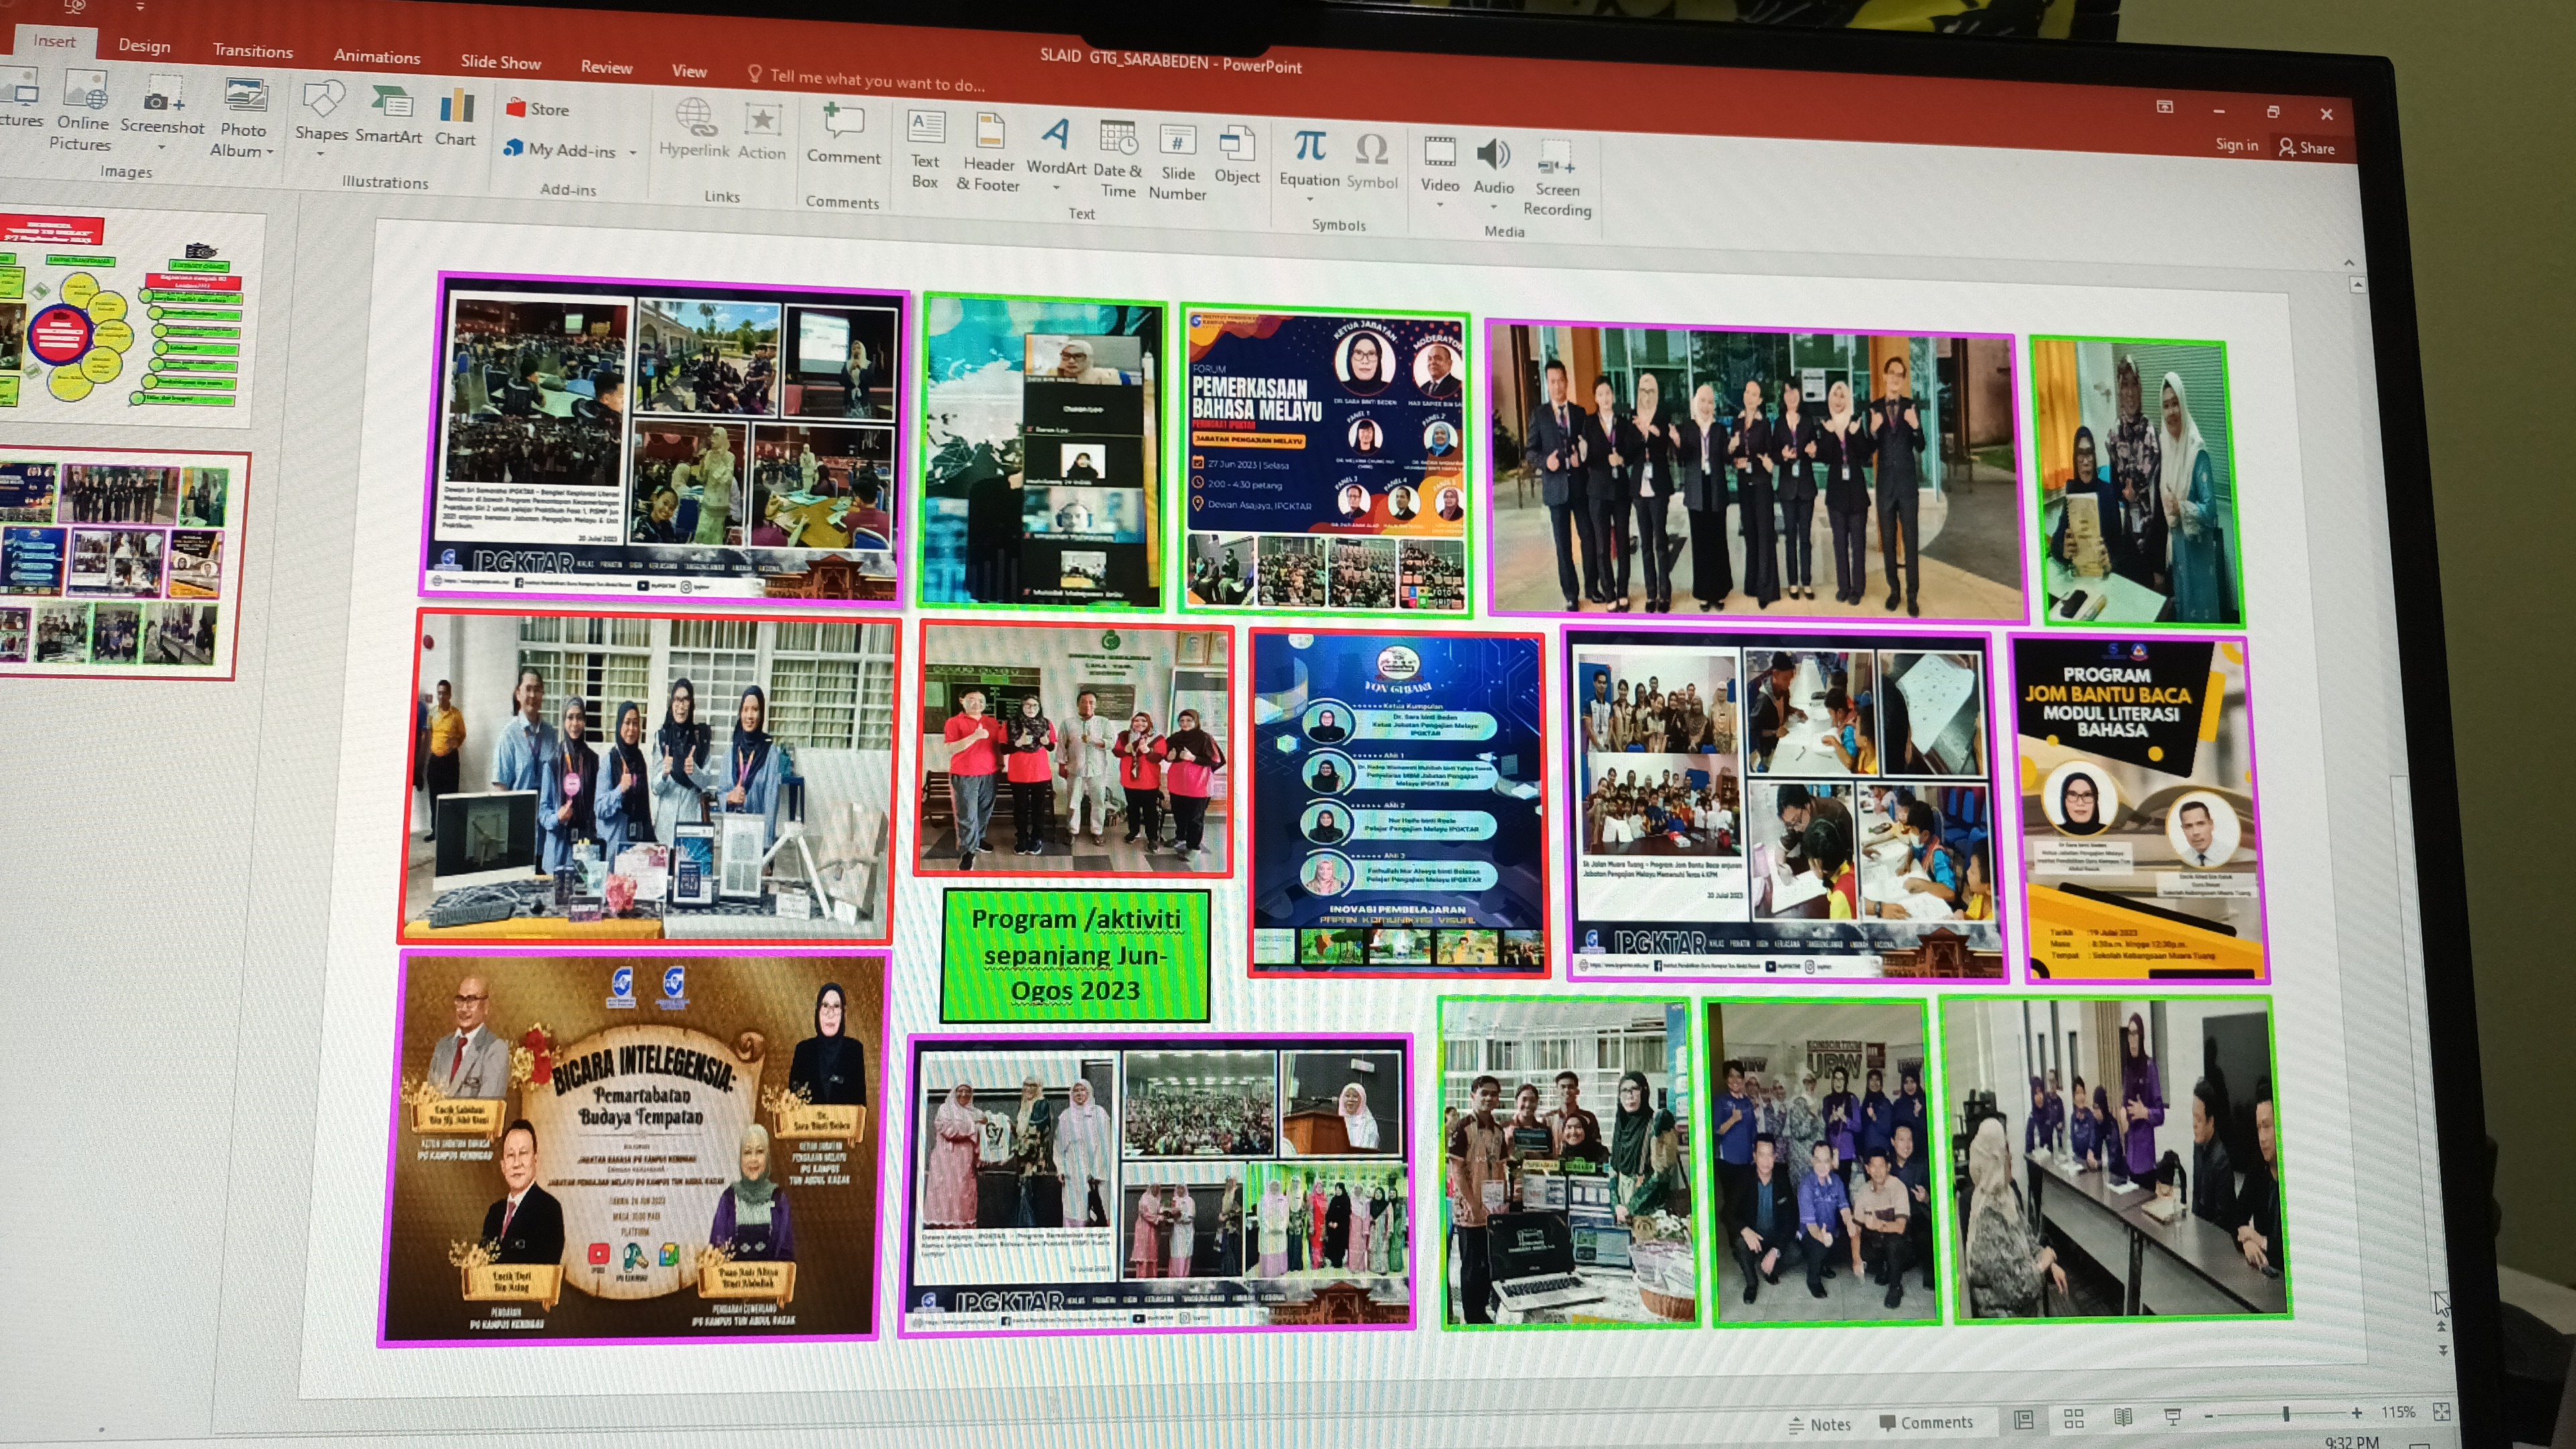
Task: Toggle the Comments pane
Action: 1926,1422
